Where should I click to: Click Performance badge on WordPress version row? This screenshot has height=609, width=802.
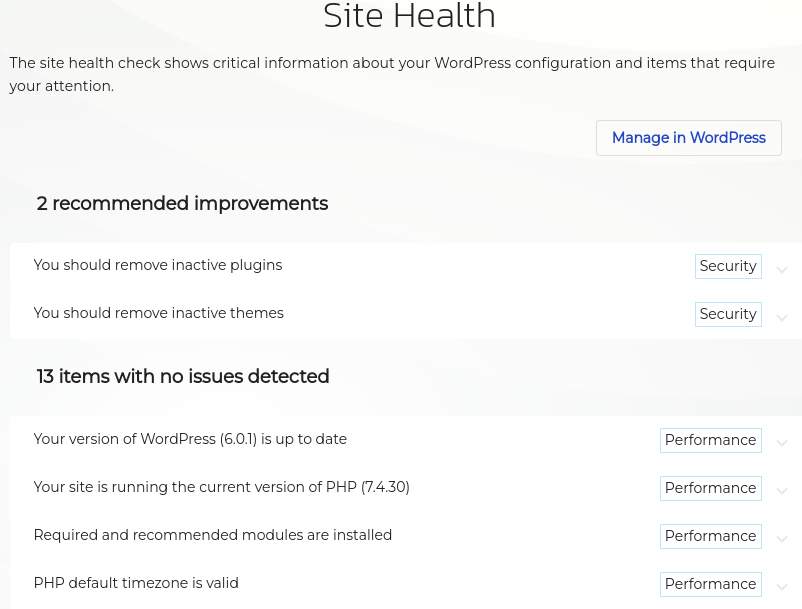pyautogui.click(x=710, y=440)
